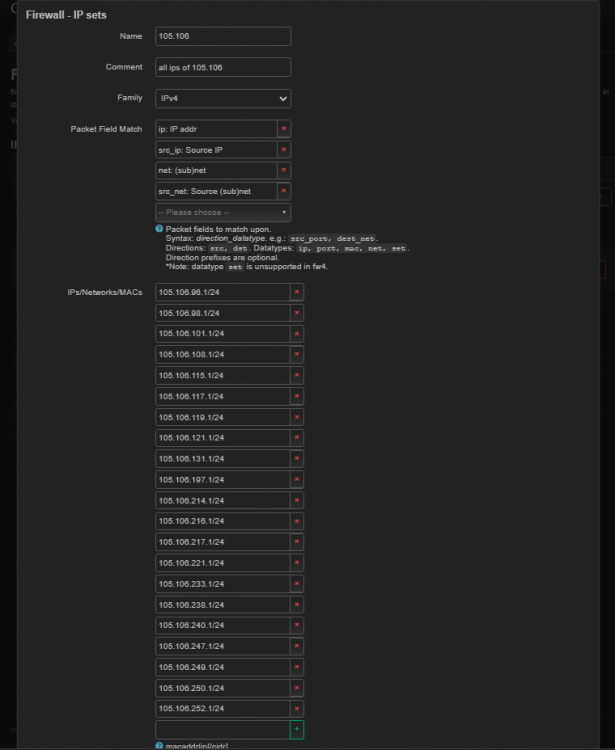
Task: Edit the 105.106.252.1/24 address field
Action: pos(222,708)
